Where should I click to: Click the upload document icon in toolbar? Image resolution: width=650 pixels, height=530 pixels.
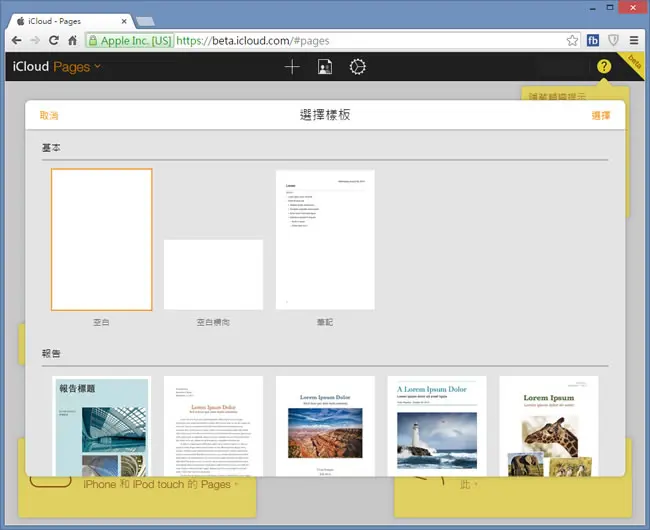[x=325, y=67]
